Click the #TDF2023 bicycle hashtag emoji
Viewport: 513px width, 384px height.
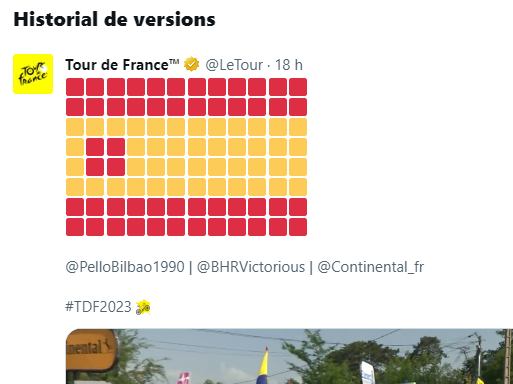tap(143, 307)
